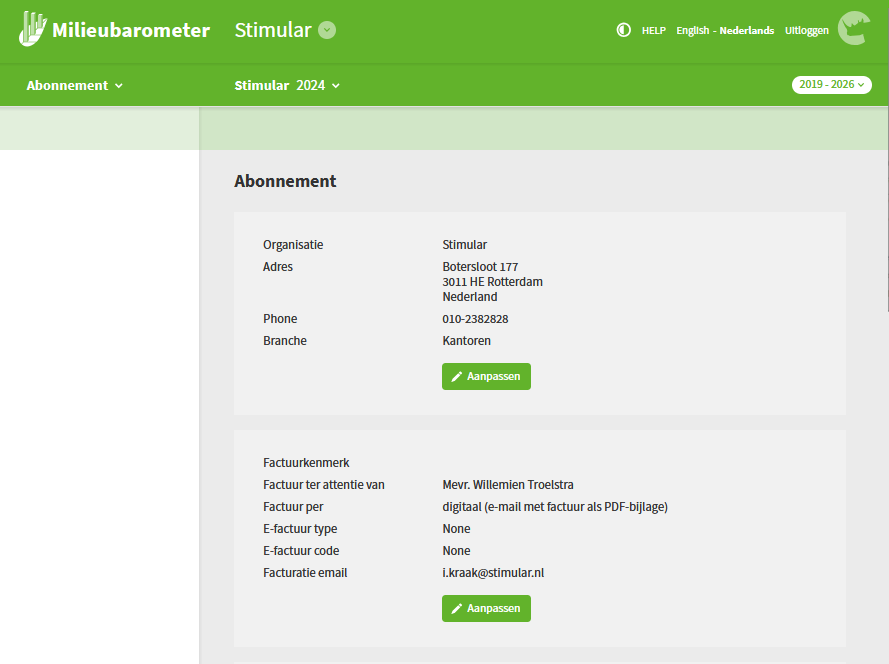Click the Factuur per value digitaal text

pyautogui.click(x=555, y=507)
